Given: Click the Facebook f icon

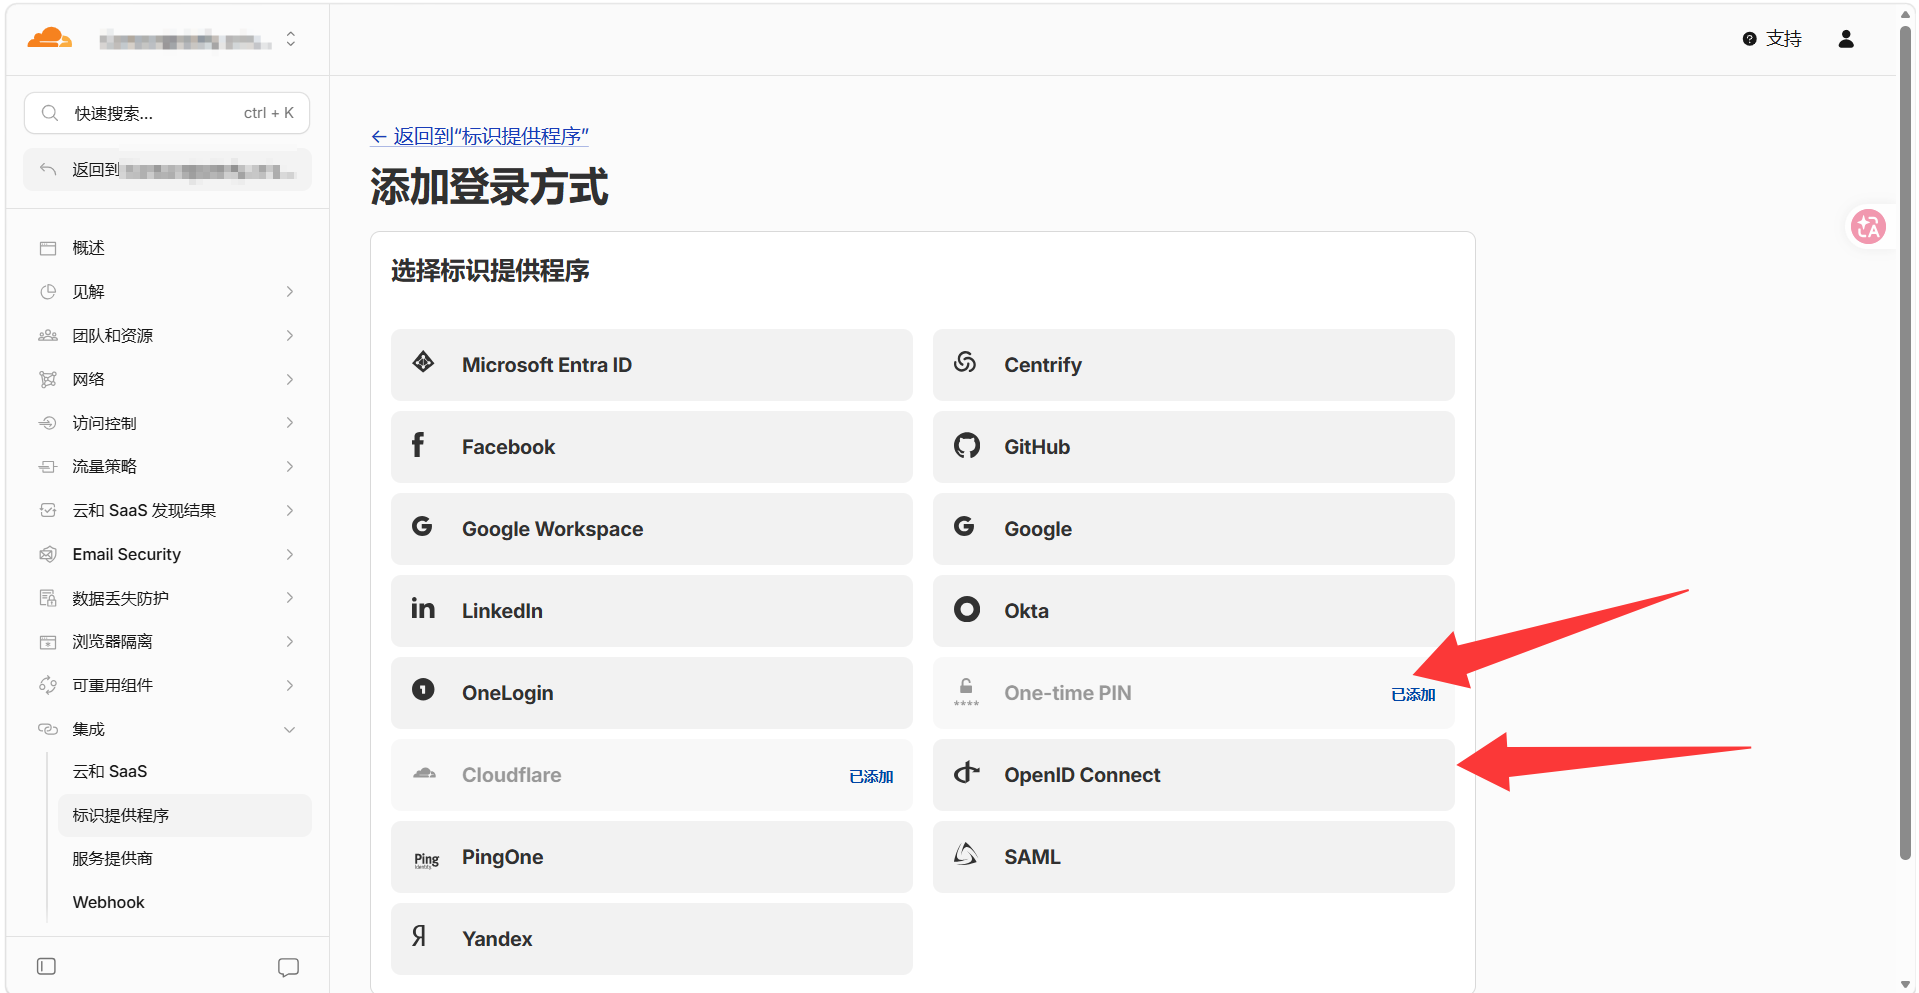Looking at the screenshot, I should [418, 445].
